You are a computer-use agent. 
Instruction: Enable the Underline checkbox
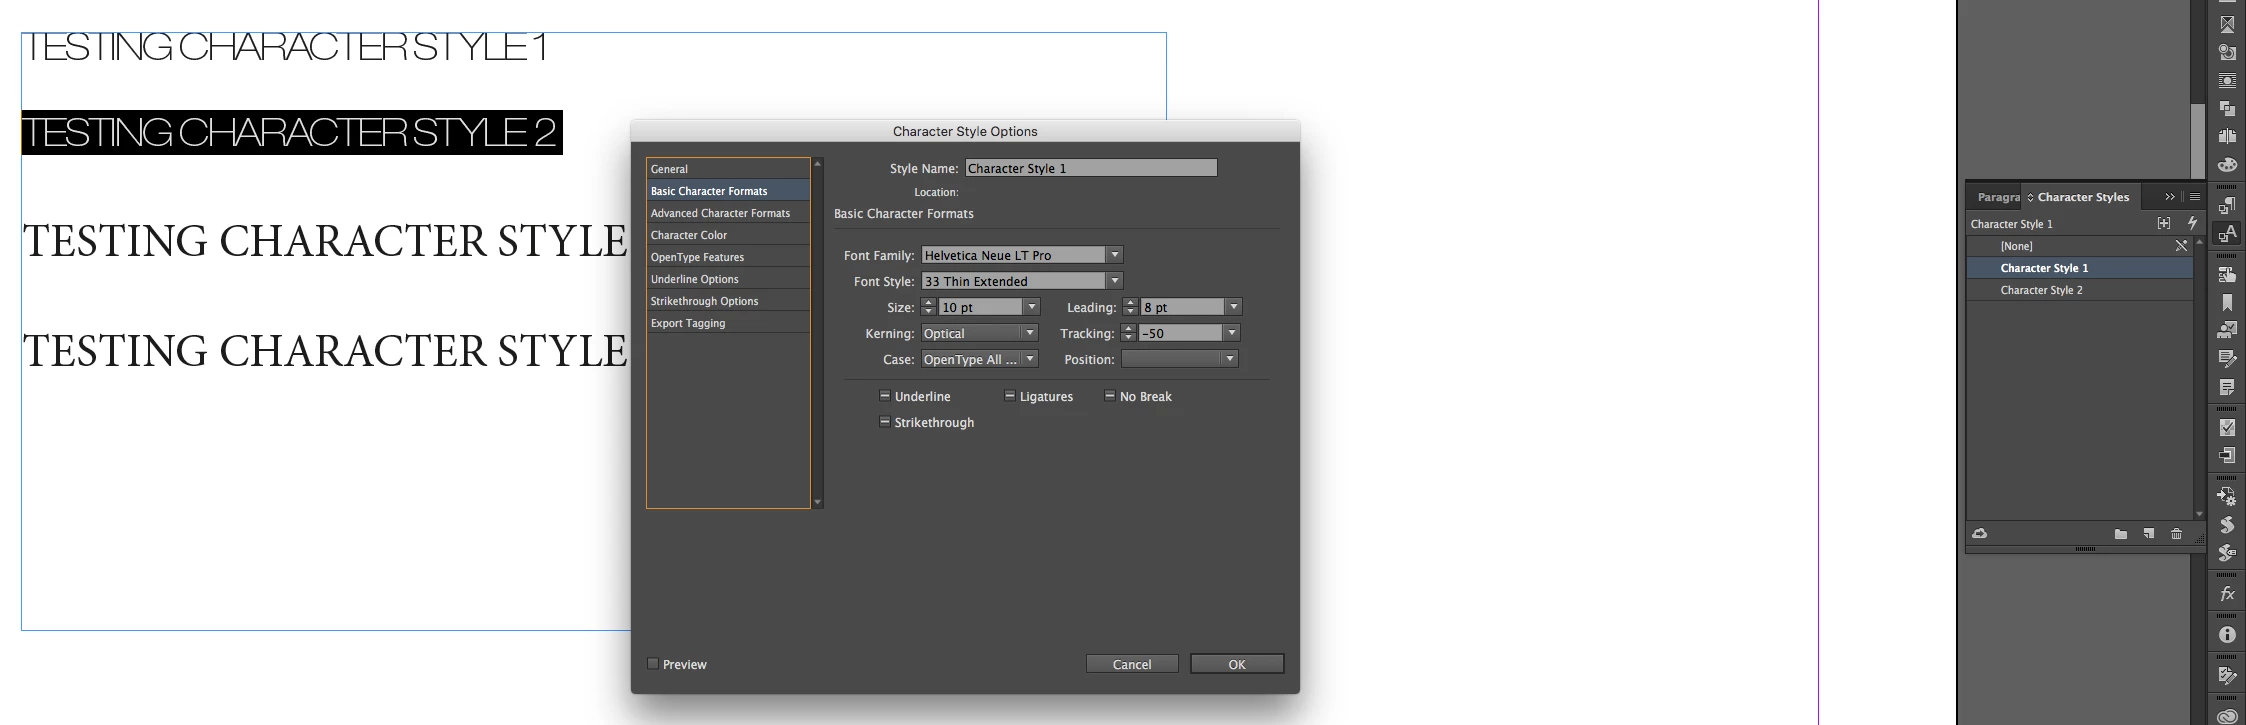point(884,396)
